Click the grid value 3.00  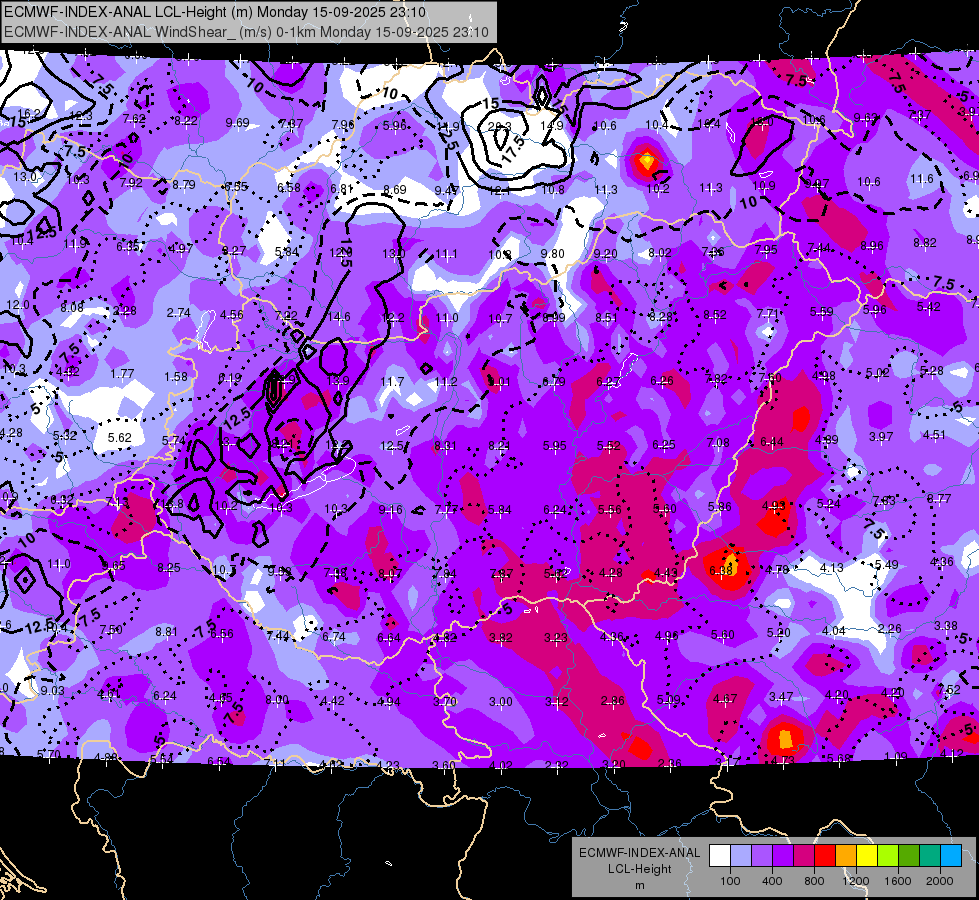pyautogui.click(x=500, y=702)
